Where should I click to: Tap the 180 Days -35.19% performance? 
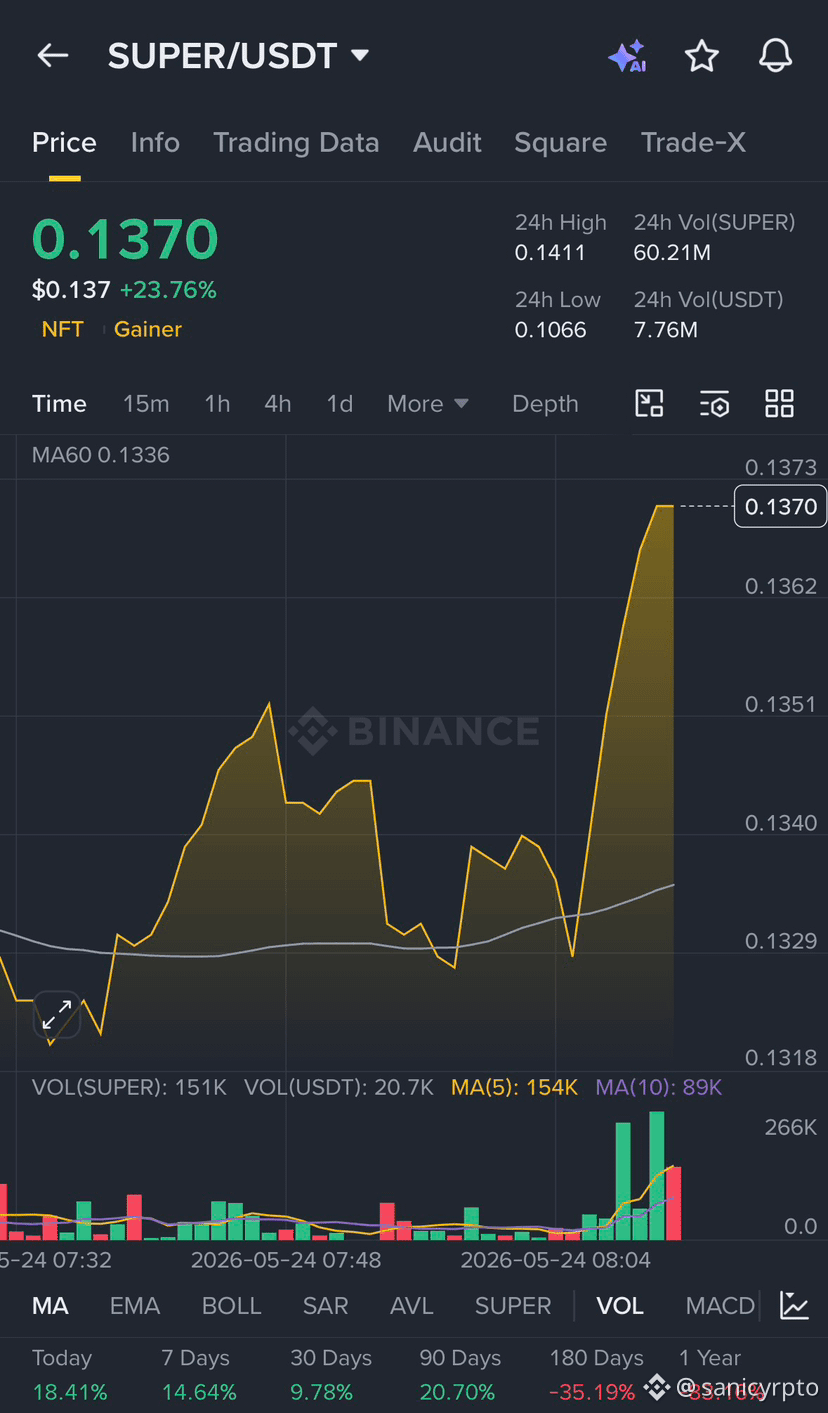pos(596,1375)
